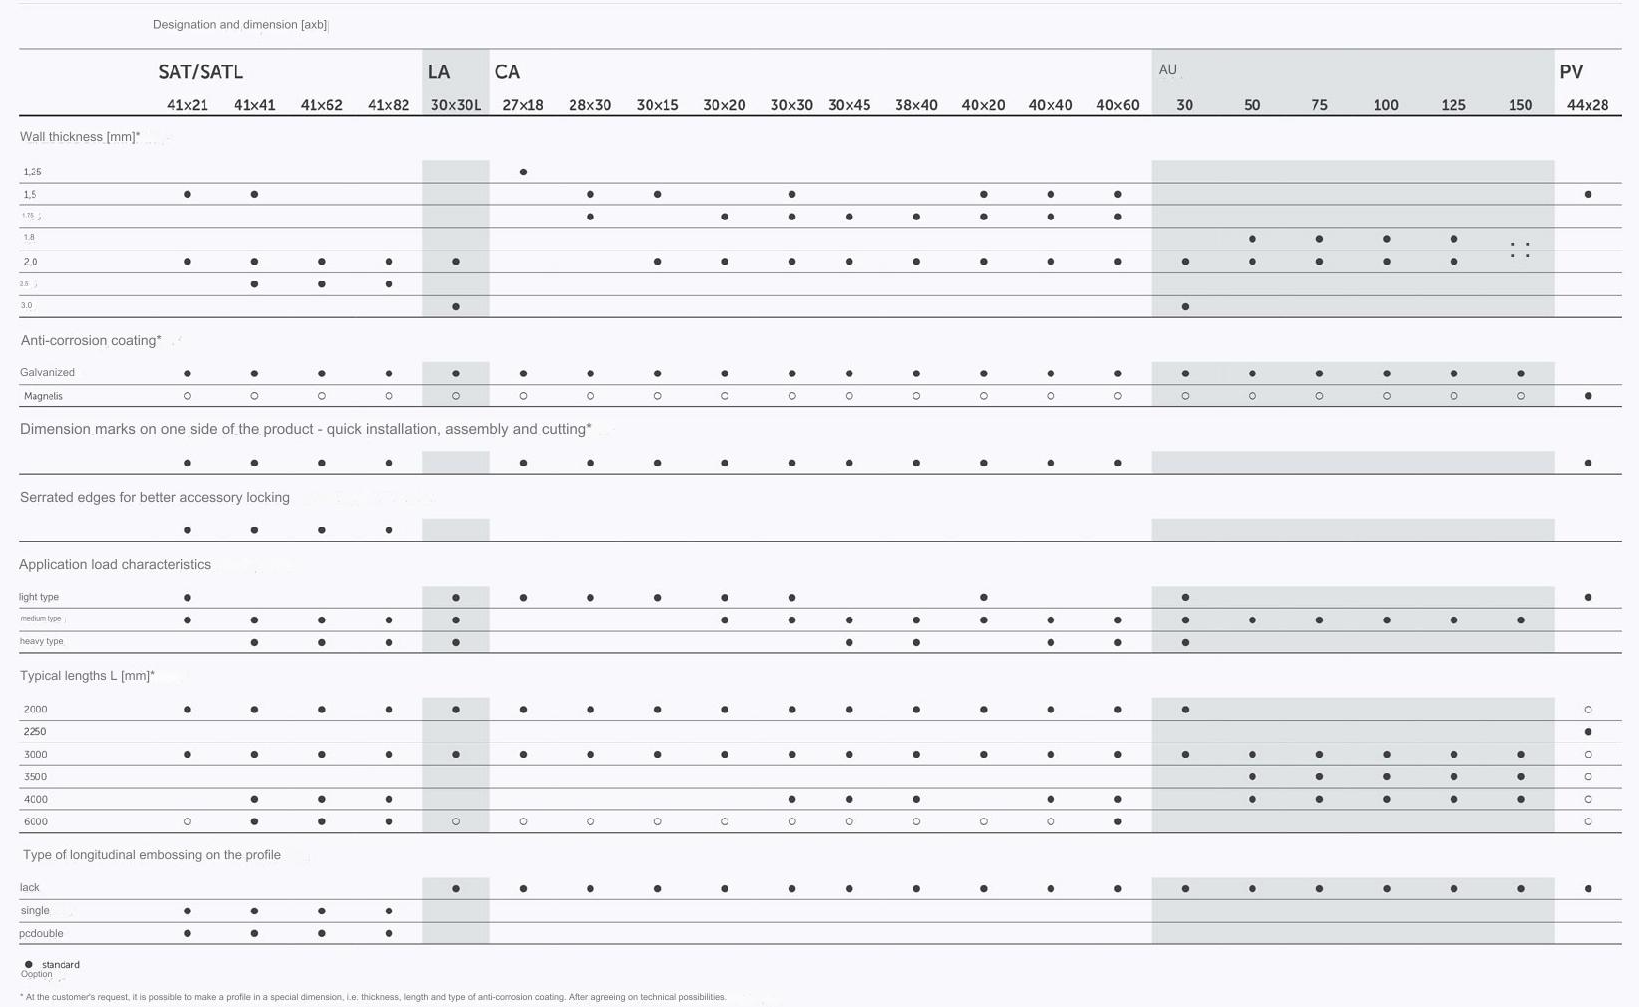Click the heavy type row label
The height and width of the screenshot is (1007, 1639).
tap(41, 641)
